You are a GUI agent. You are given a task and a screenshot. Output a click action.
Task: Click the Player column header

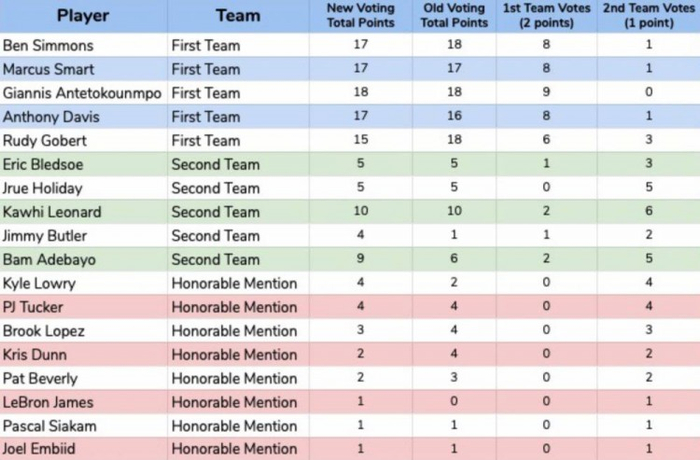click(x=83, y=16)
